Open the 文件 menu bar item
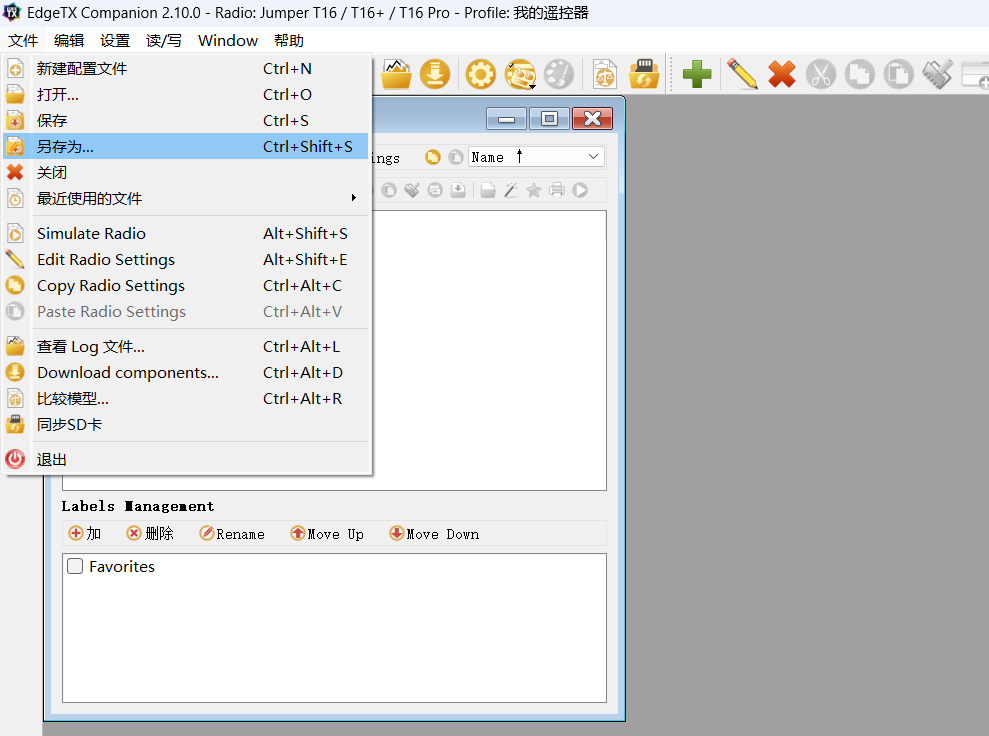This screenshot has width=989, height=736. tap(23, 41)
